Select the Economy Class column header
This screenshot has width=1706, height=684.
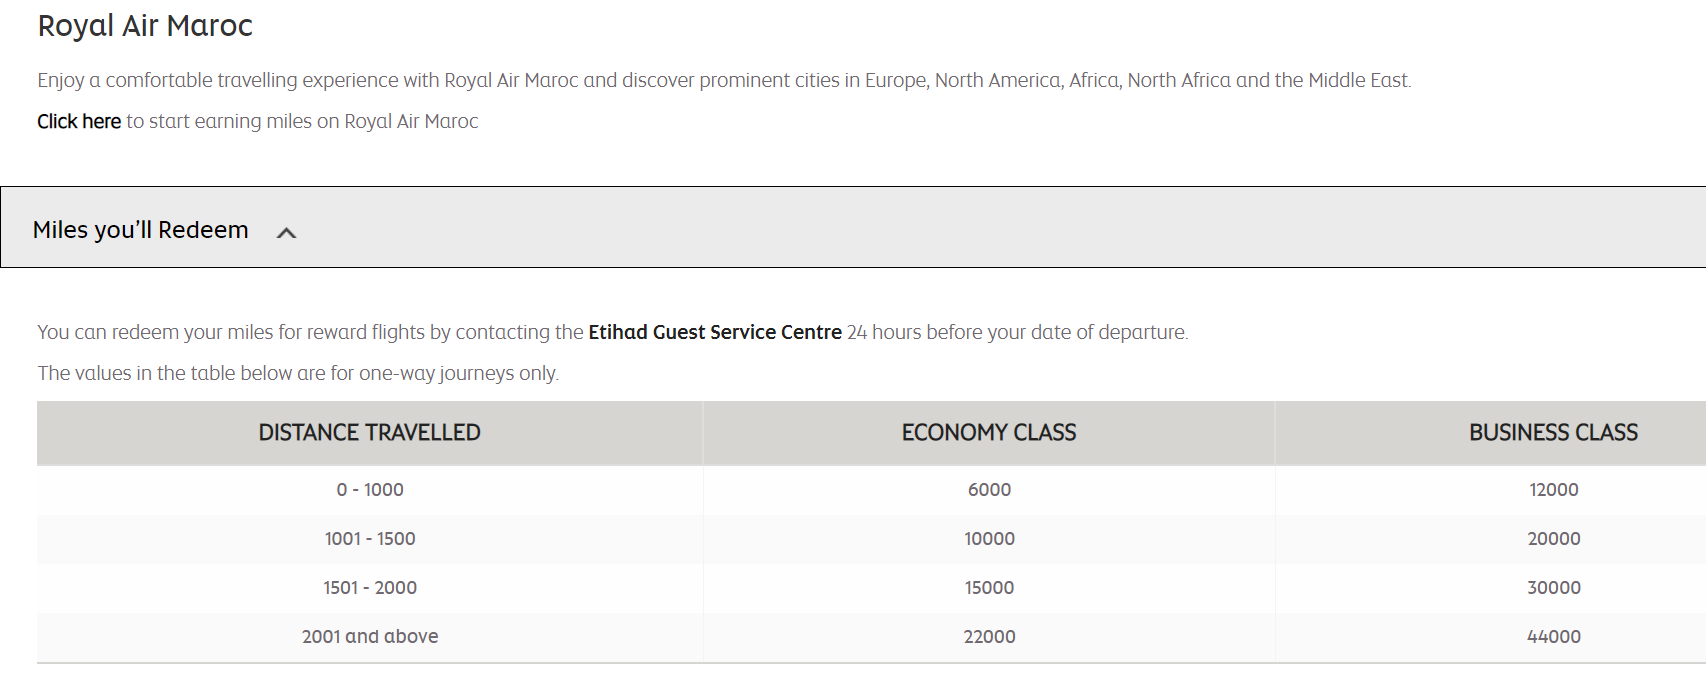click(988, 432)
